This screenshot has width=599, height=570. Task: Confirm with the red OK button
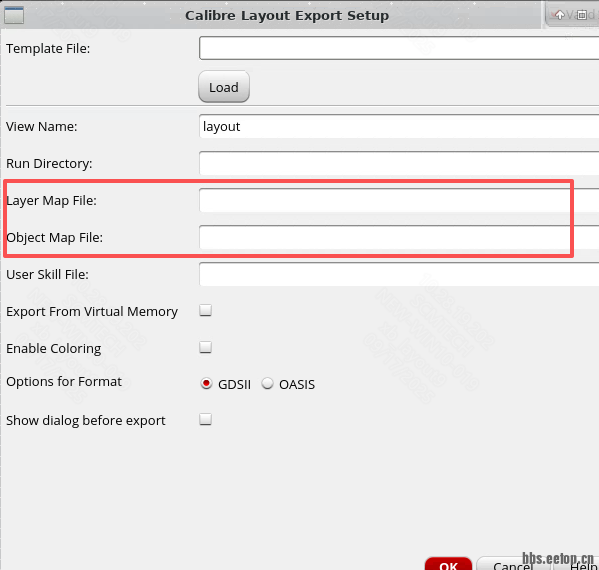(448, 564)
